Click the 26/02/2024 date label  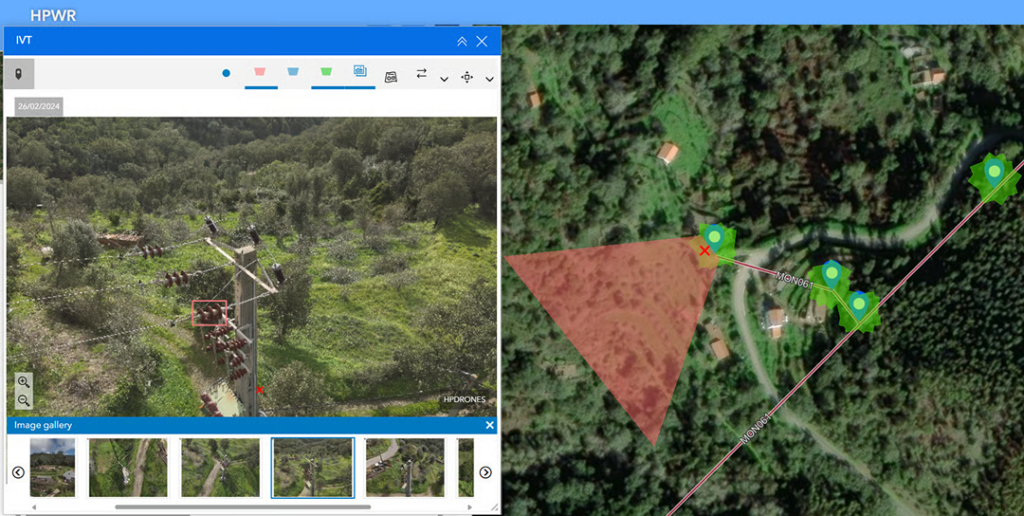(x=39, y=106)
